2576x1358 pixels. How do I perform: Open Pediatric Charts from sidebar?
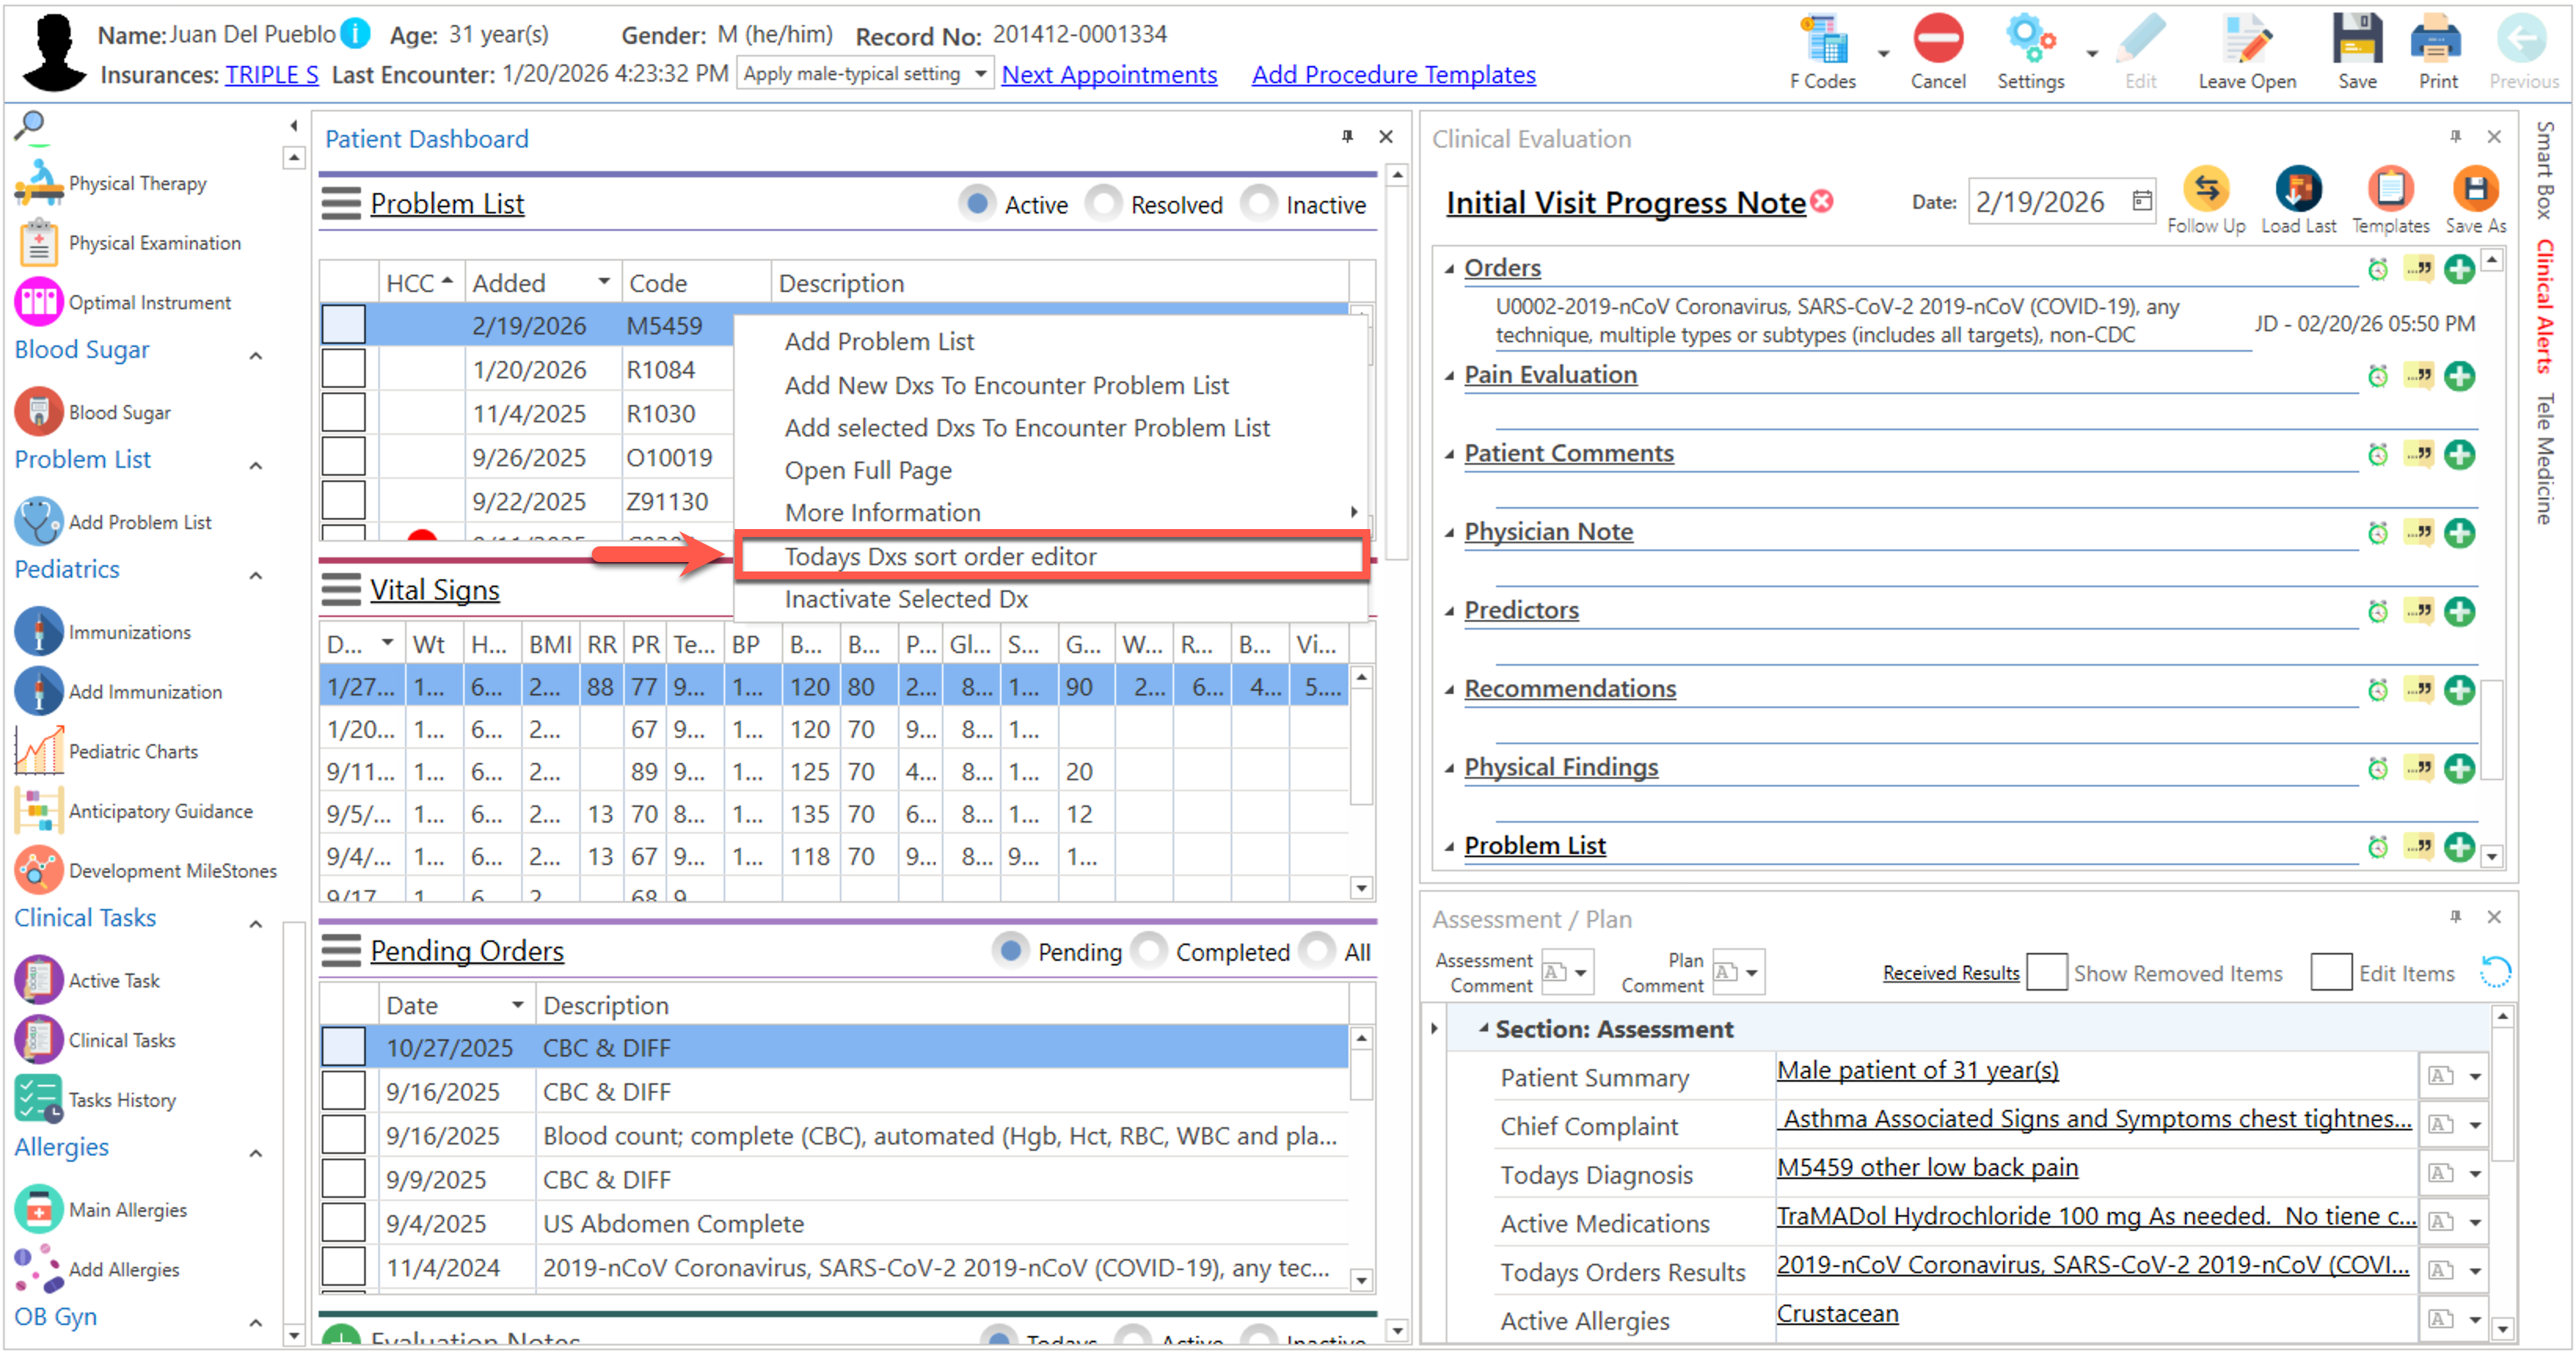pyautogui.click(x=133, y=752)
